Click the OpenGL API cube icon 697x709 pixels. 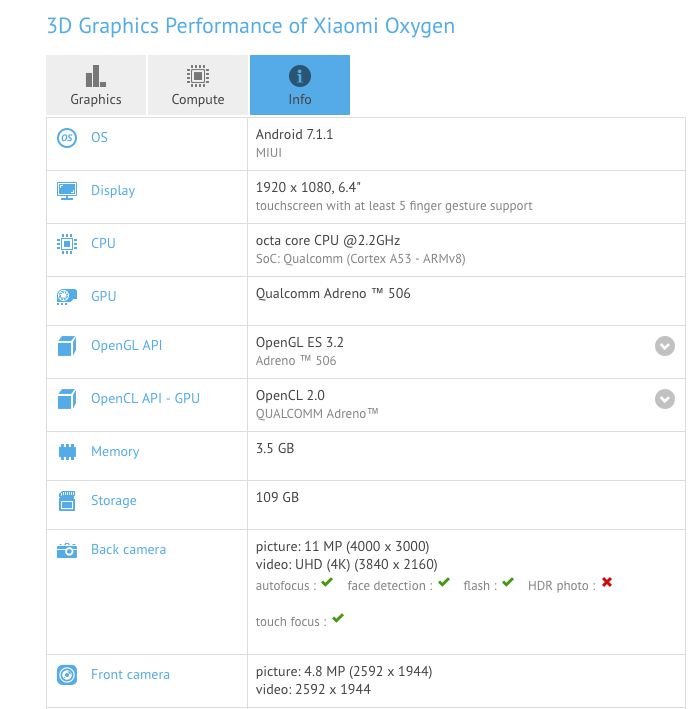point(67,346)
